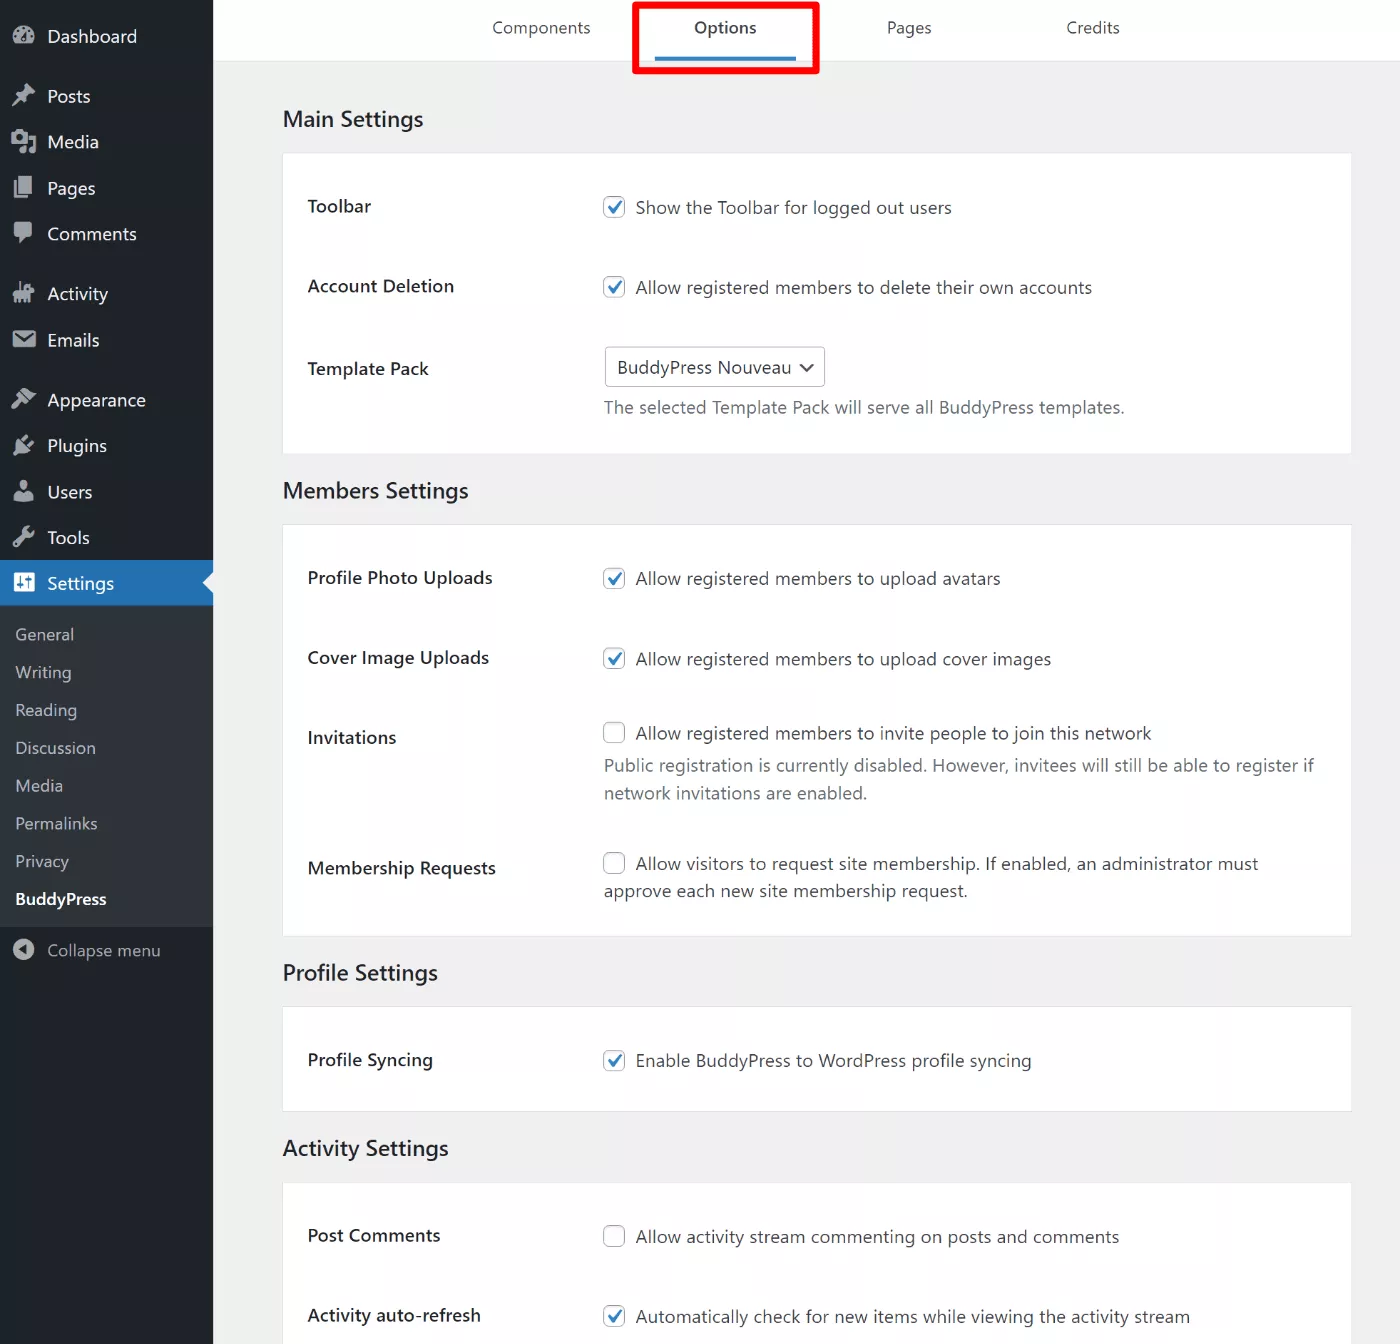
Task: Click the Template Pack field label
Action: [x=368, y=369]
